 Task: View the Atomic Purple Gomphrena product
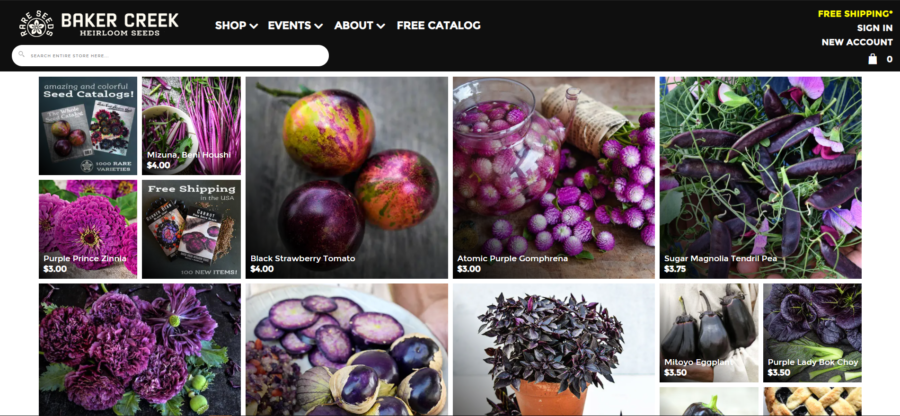(553, 178)
